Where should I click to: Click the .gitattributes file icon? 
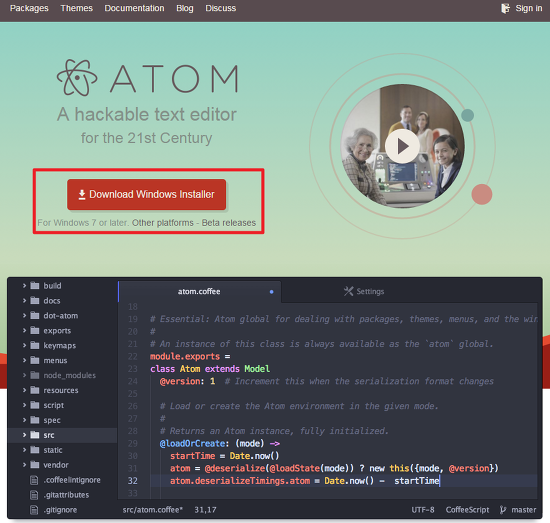click(34, 495)
